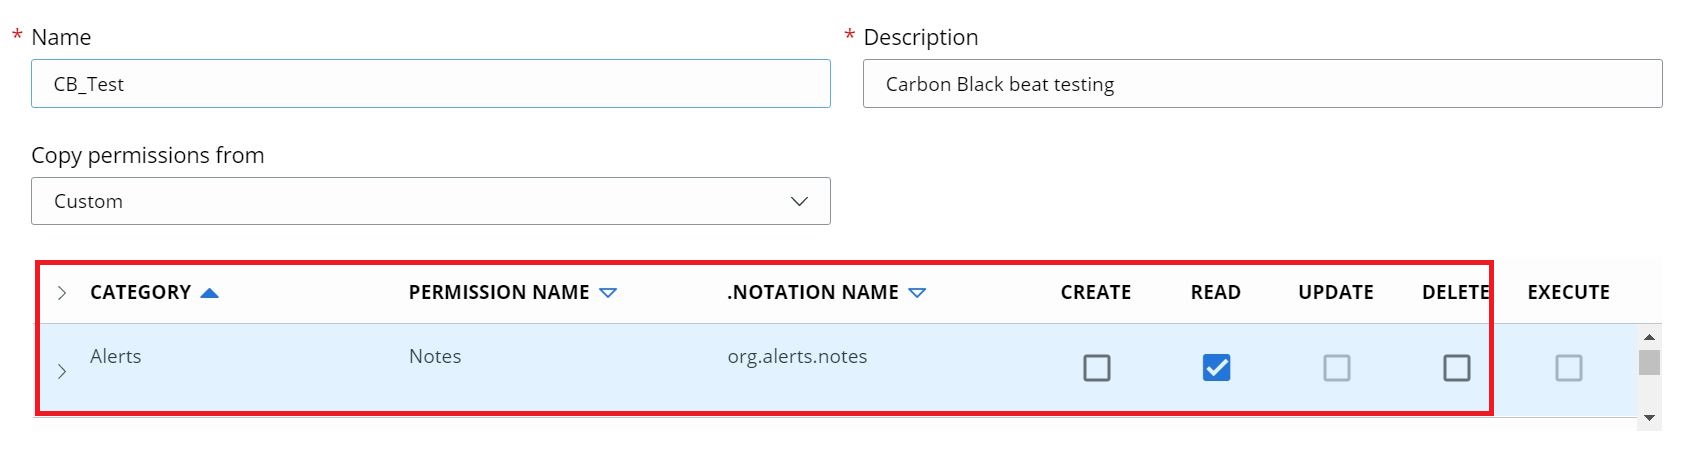
Task: Uncheck Read permission for Alerts Notes
Action: (x=1216, y=368)
